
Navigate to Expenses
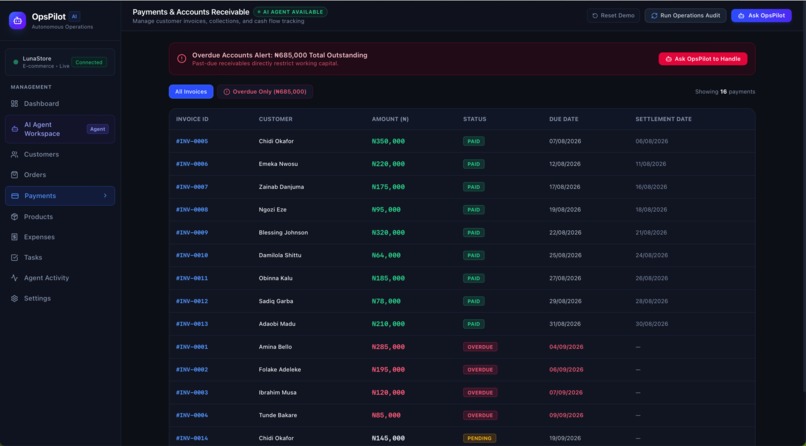point(60,237)
